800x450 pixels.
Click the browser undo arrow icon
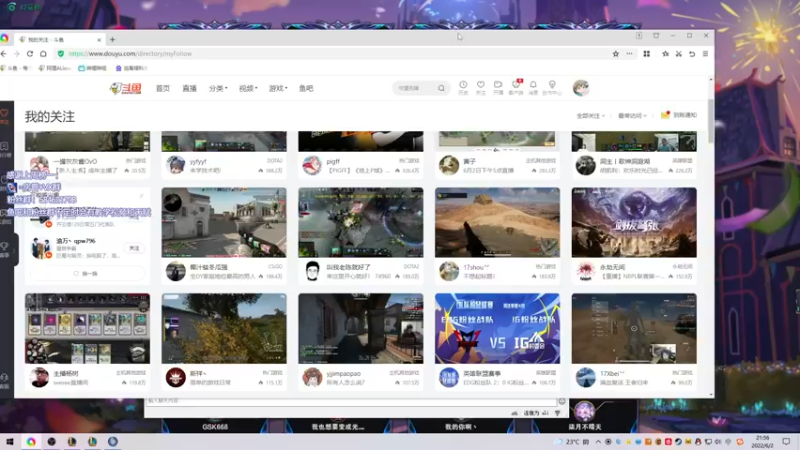coord(692,54)
